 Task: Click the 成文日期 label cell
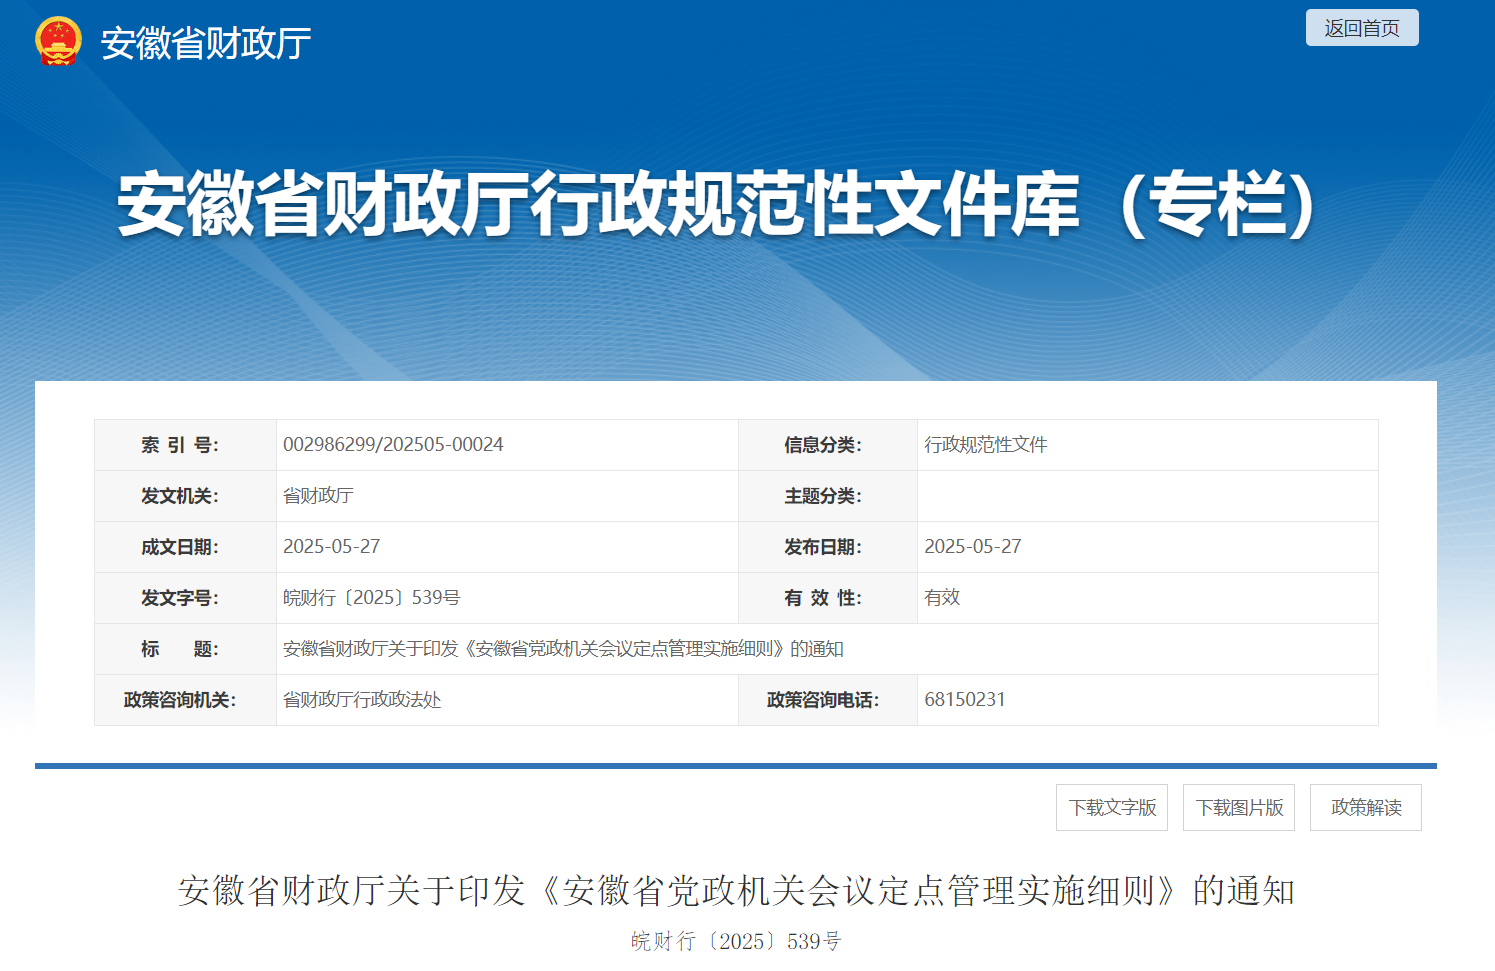(185, 547)
